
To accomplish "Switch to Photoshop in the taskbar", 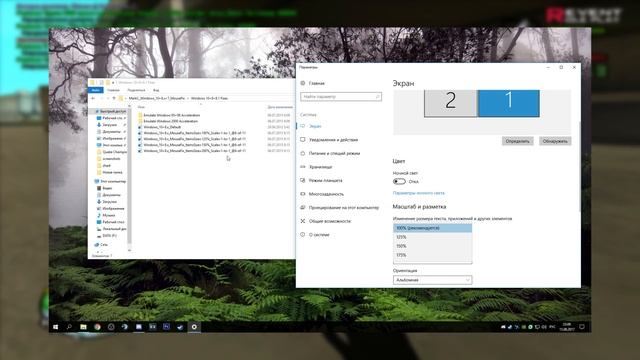I will [167, 327].
